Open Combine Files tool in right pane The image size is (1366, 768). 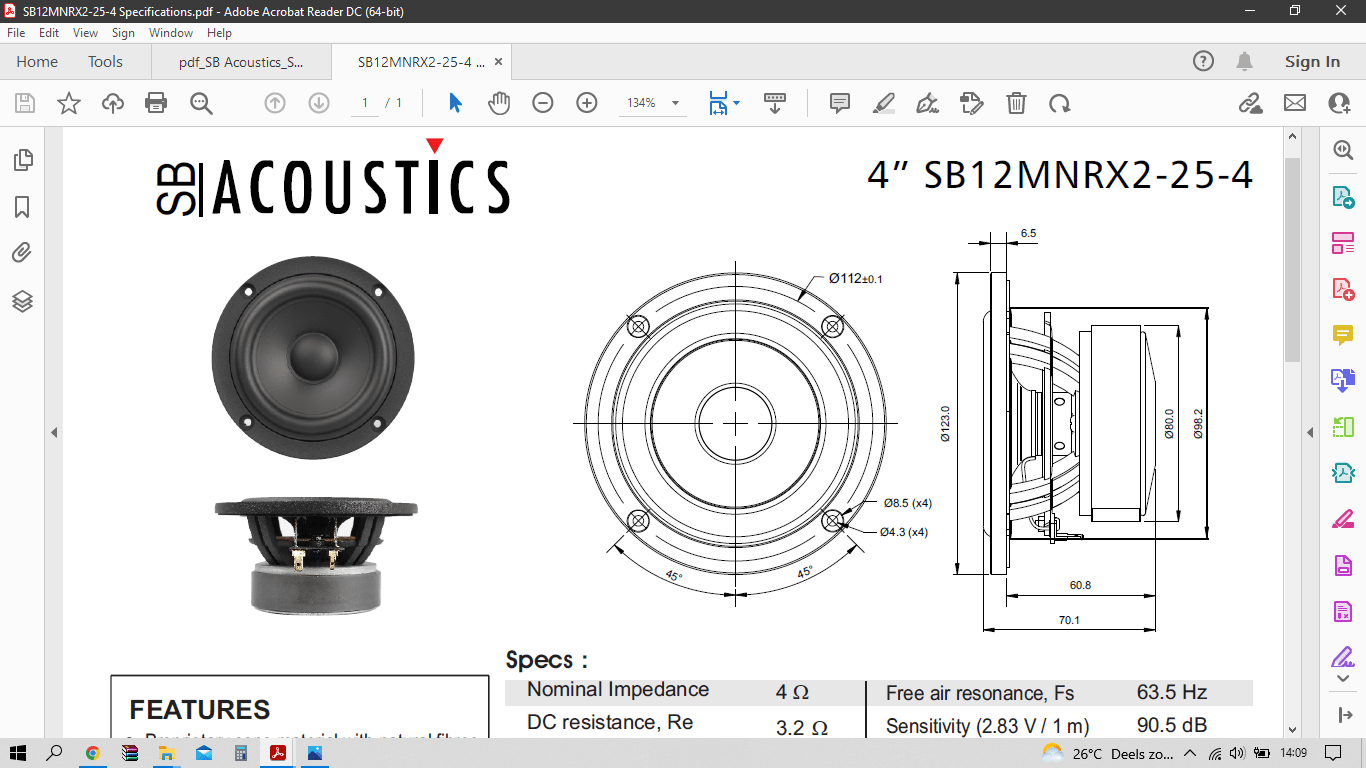pyautogui.click(x=1343, y=380)
